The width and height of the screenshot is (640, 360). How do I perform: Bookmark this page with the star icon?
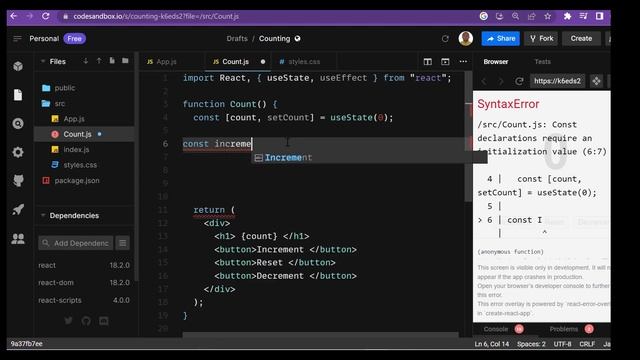pos(547,16)
